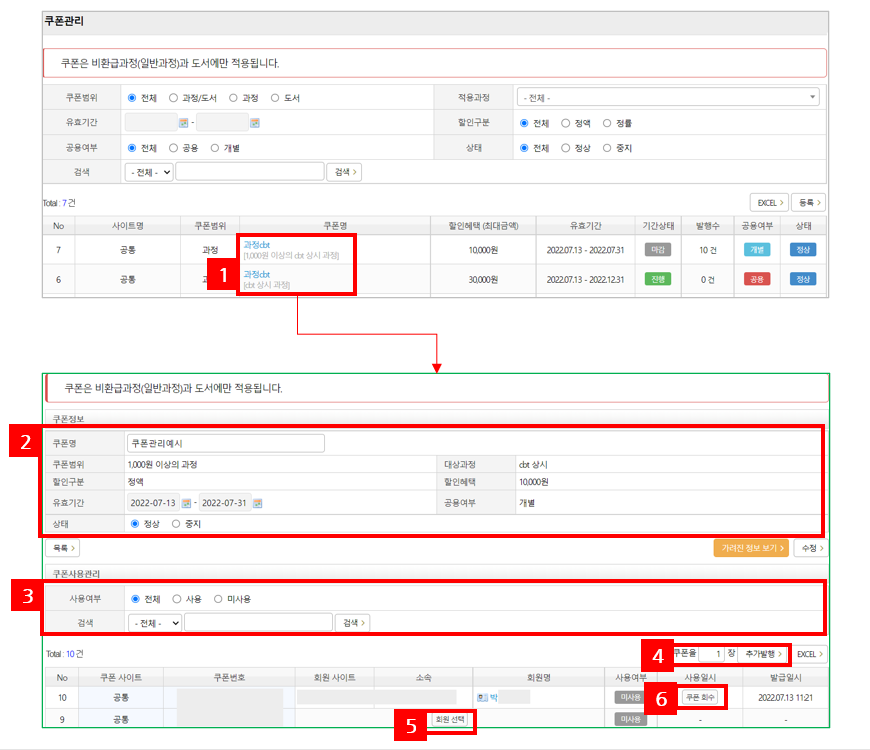This screenshot has width=870, height=750.
Task: Open the end date calendar in the top search filter
Action: [x=255, y=123]
